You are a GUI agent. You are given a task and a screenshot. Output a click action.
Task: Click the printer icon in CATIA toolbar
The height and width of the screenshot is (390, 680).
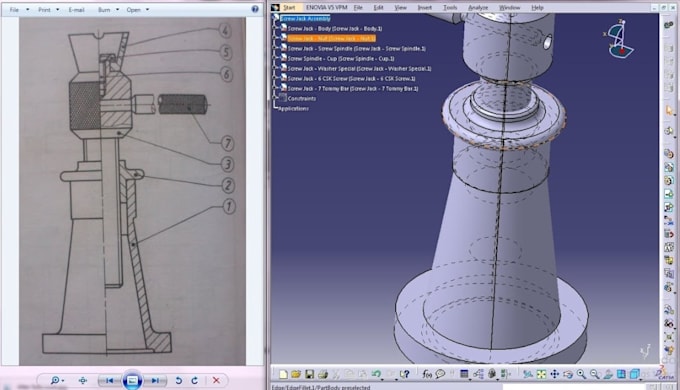(x=323, y=374)
